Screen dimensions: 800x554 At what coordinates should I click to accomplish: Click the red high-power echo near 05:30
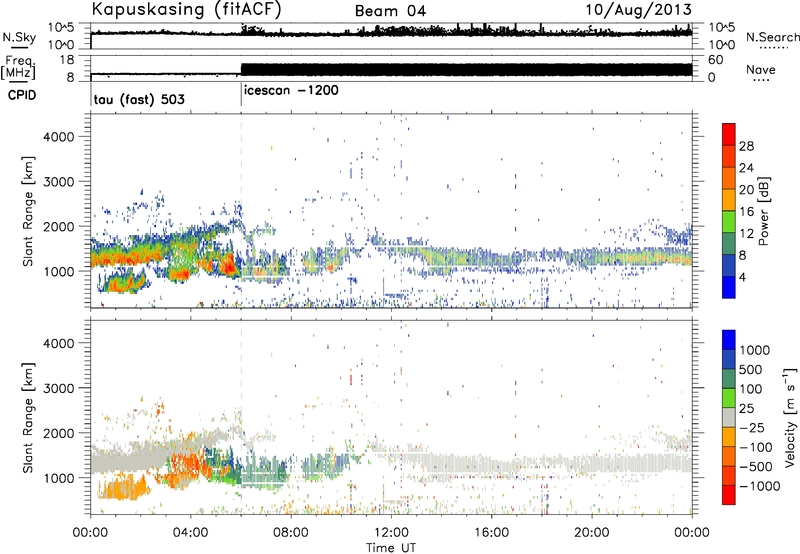(x=229, y=266)
